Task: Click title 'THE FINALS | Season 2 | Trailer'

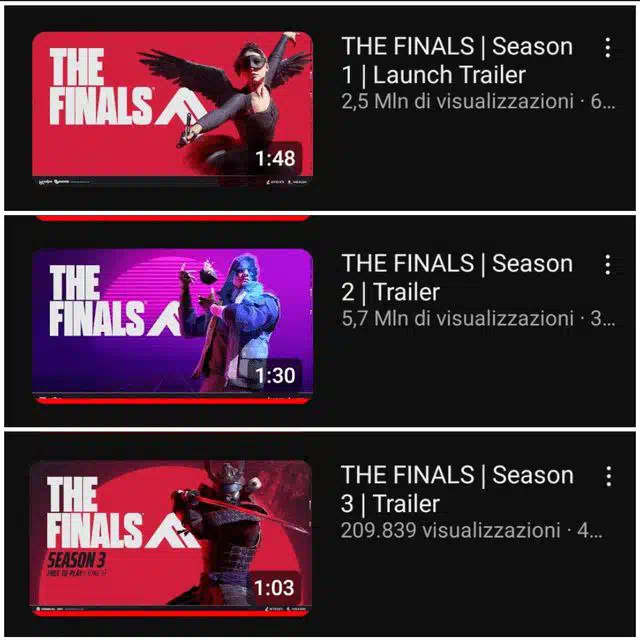Action: (457, 278)
